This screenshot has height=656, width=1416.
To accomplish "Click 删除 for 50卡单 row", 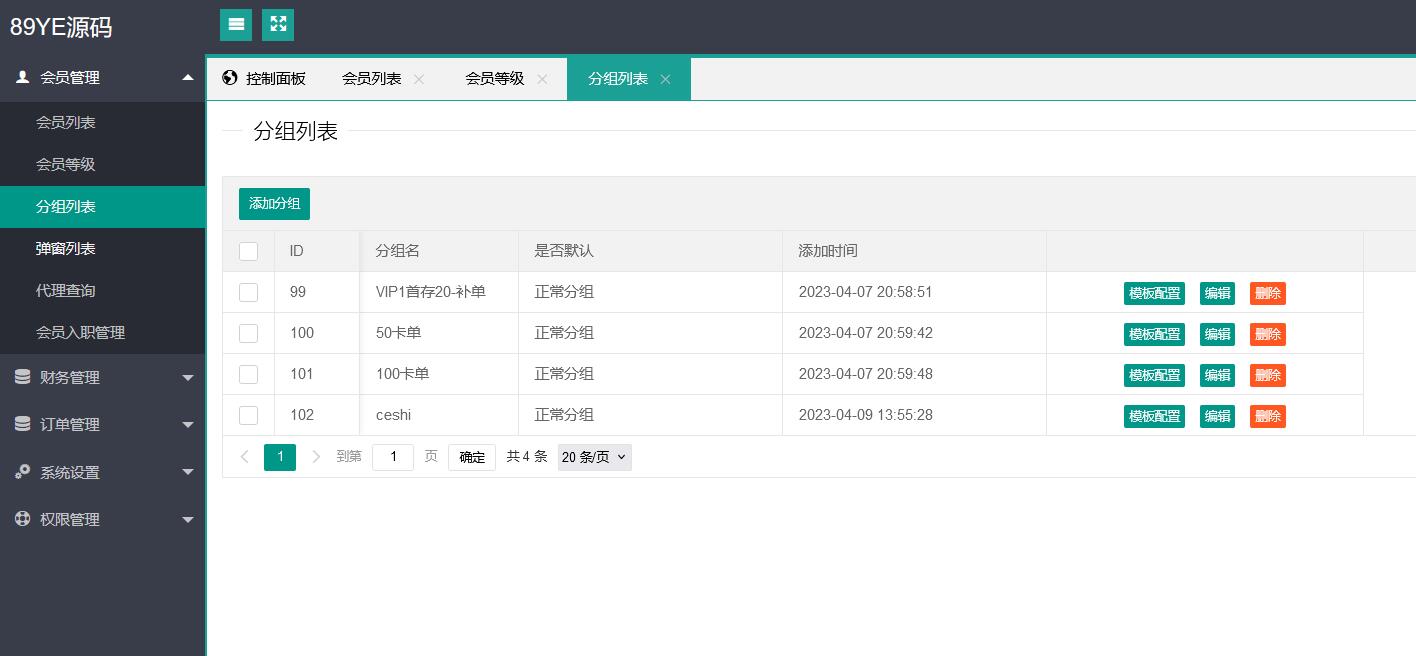I will [x=1268, y=334].
